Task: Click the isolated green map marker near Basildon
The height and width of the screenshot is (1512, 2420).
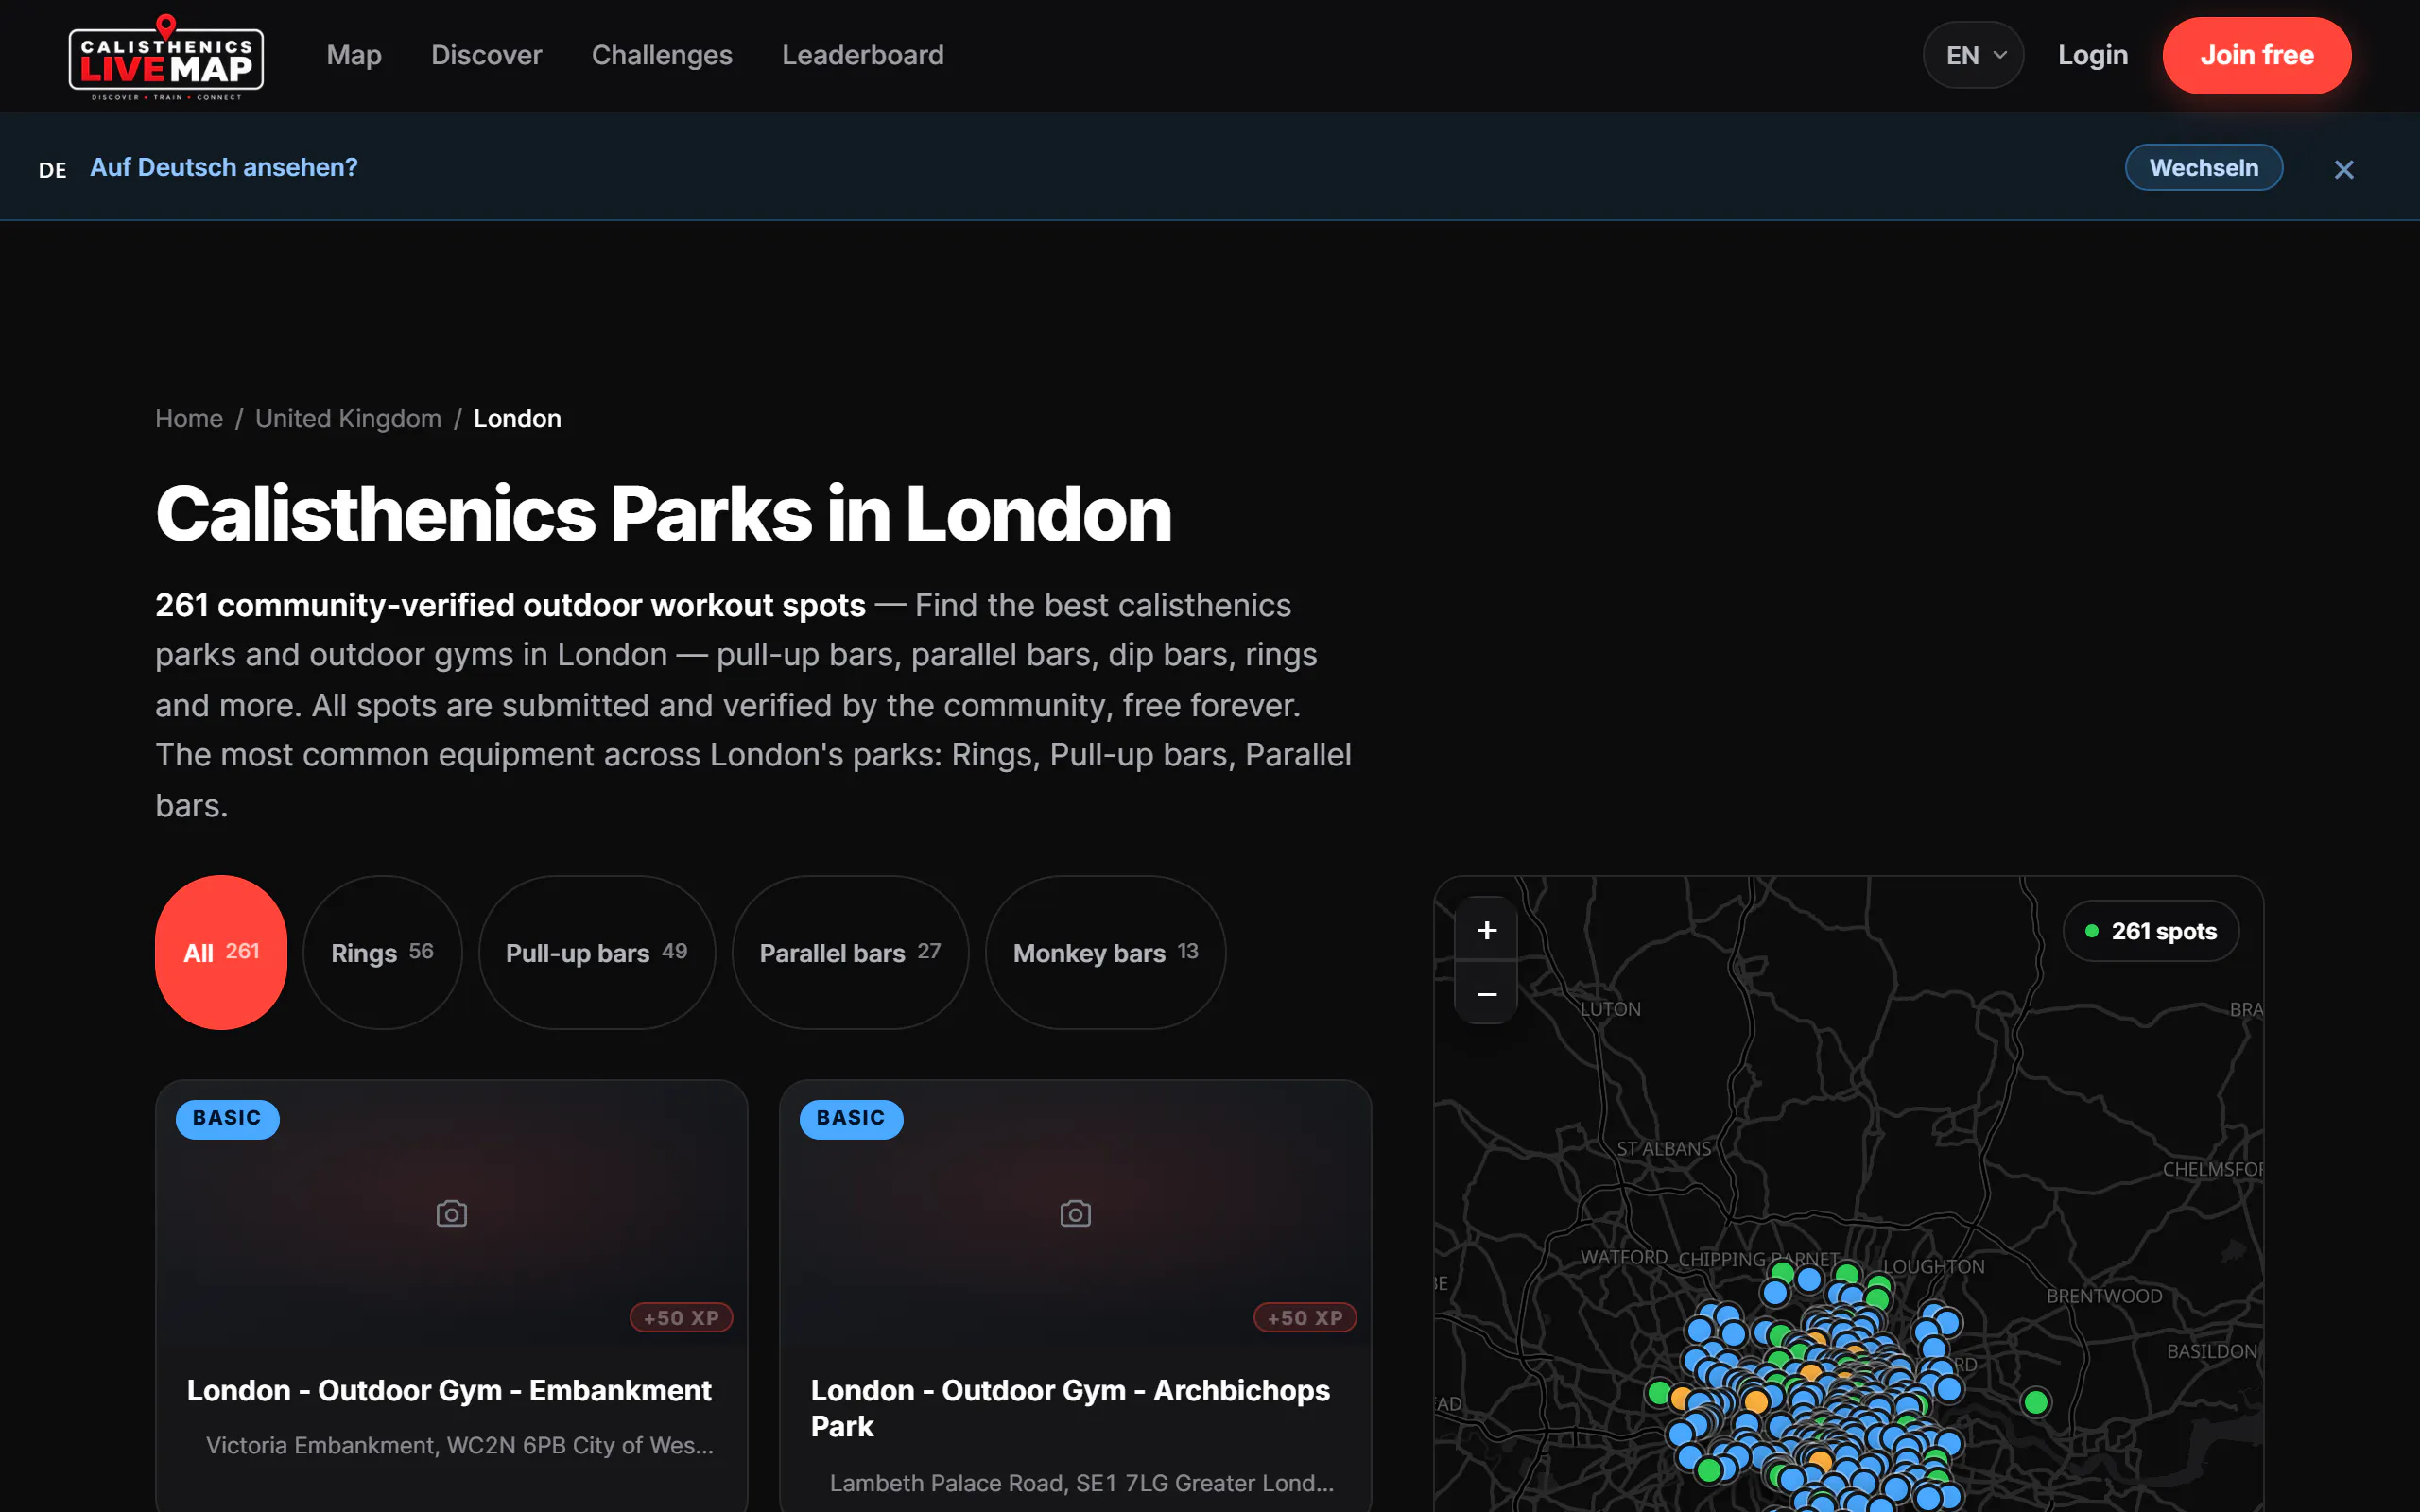Action: point(2036,1402)
